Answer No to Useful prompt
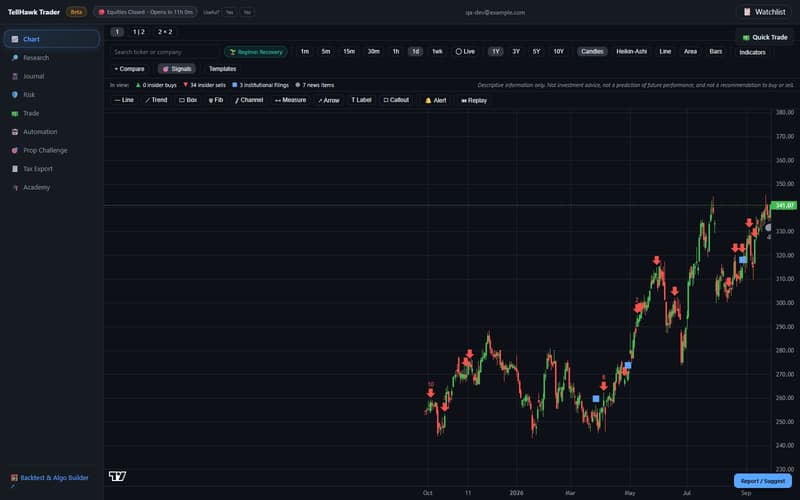This screenshot has width=800, height=500. click(247, 12)
